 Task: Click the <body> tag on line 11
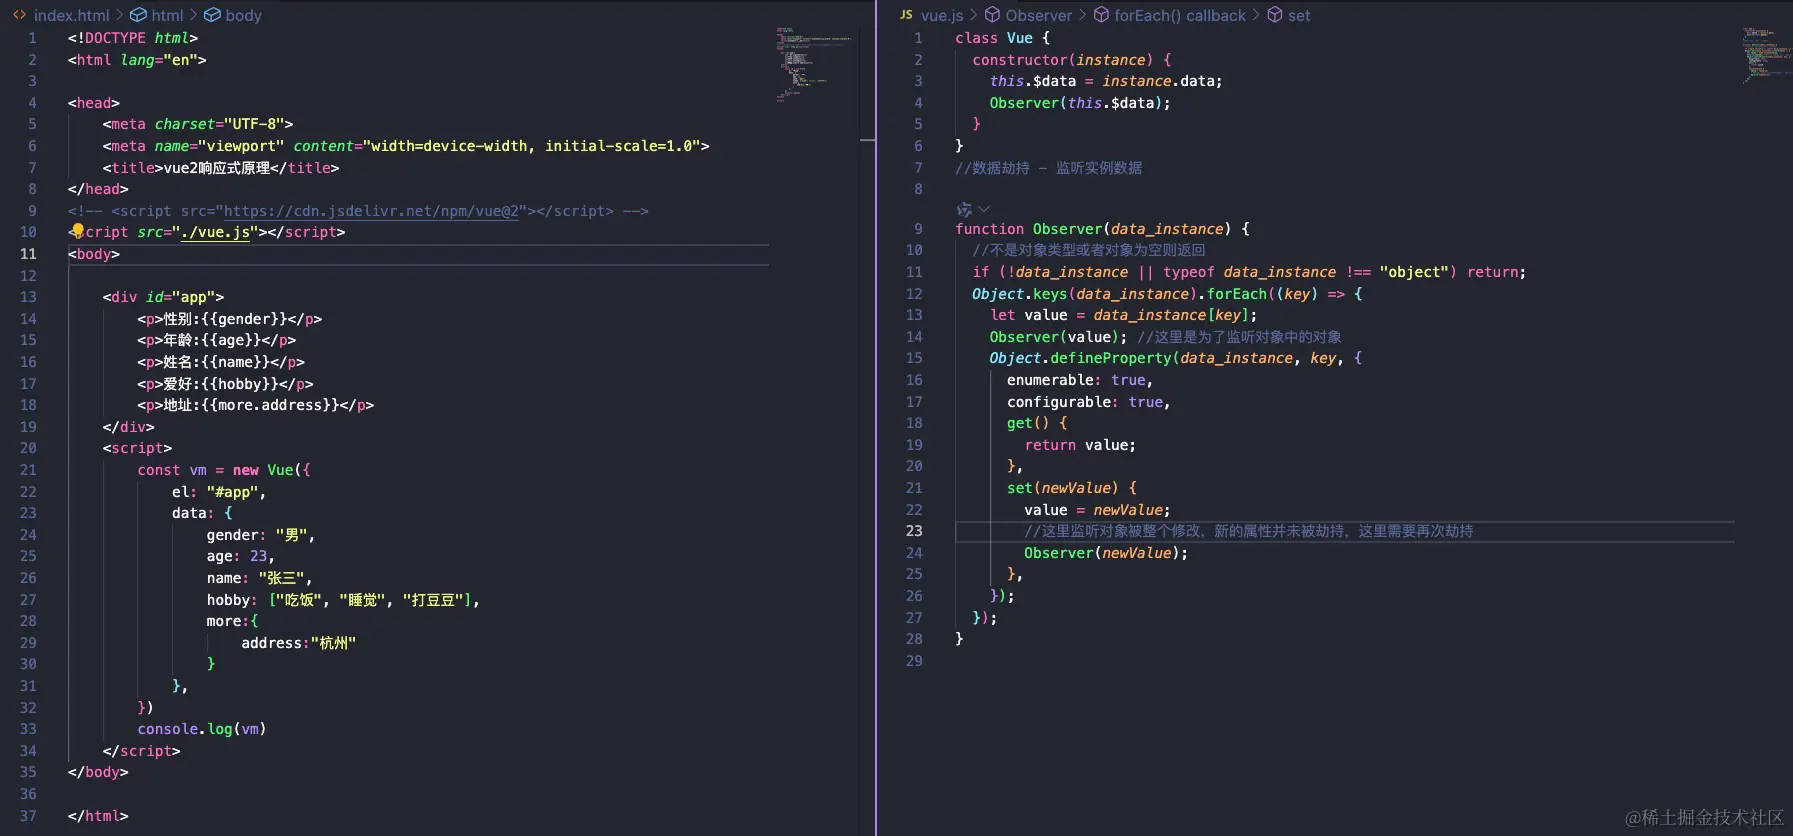coord(94,254)
